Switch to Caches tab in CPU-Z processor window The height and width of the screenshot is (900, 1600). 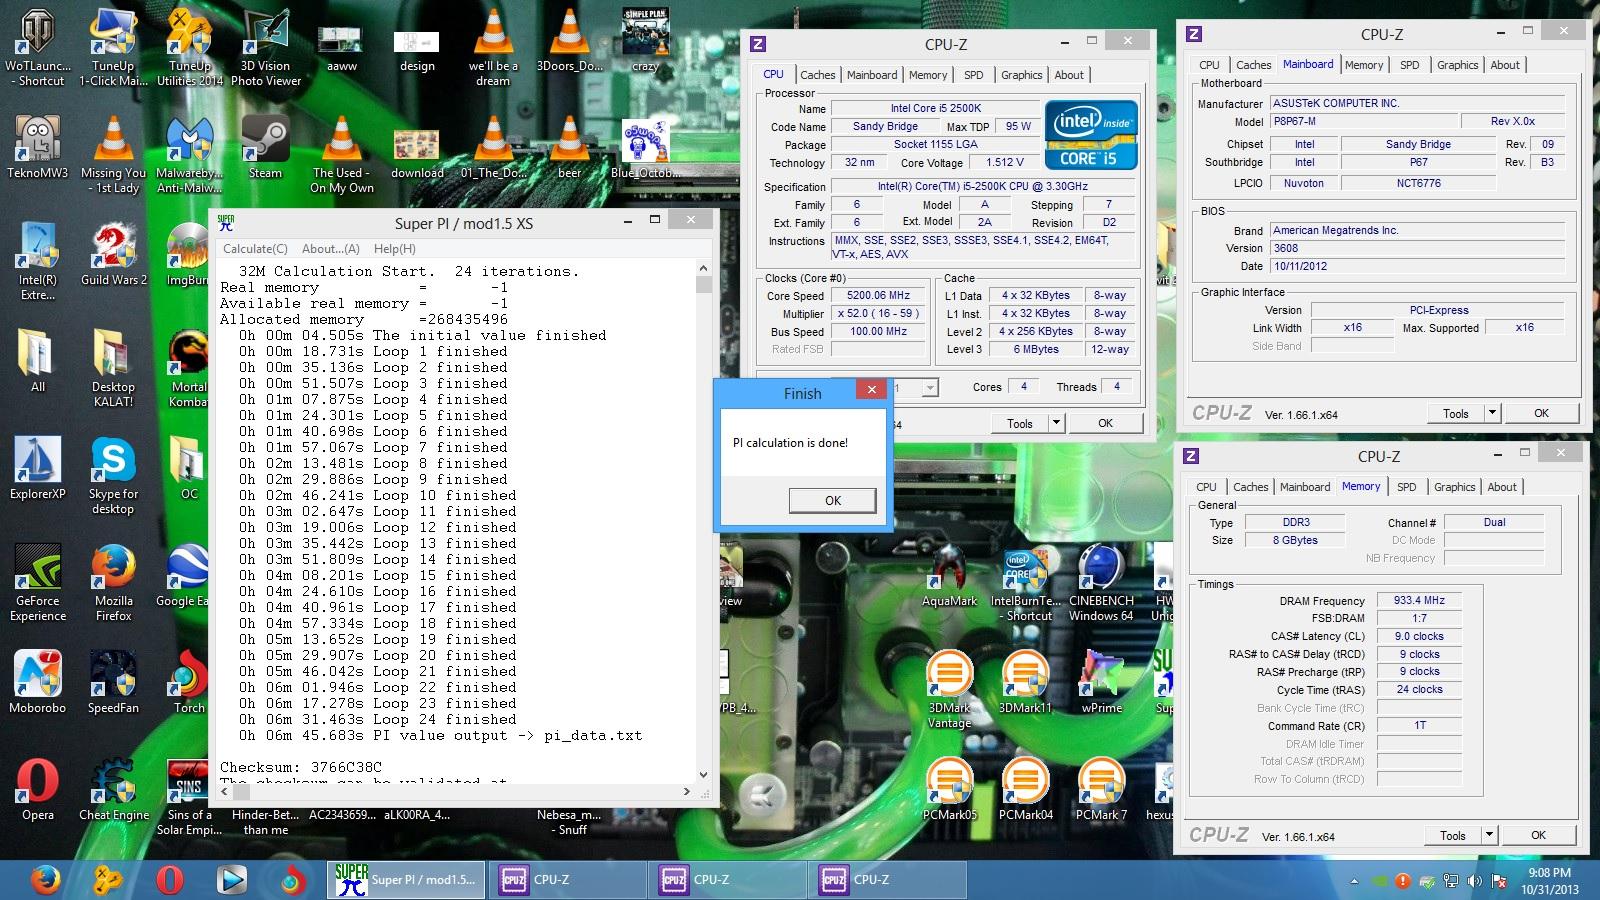[817, 75]
